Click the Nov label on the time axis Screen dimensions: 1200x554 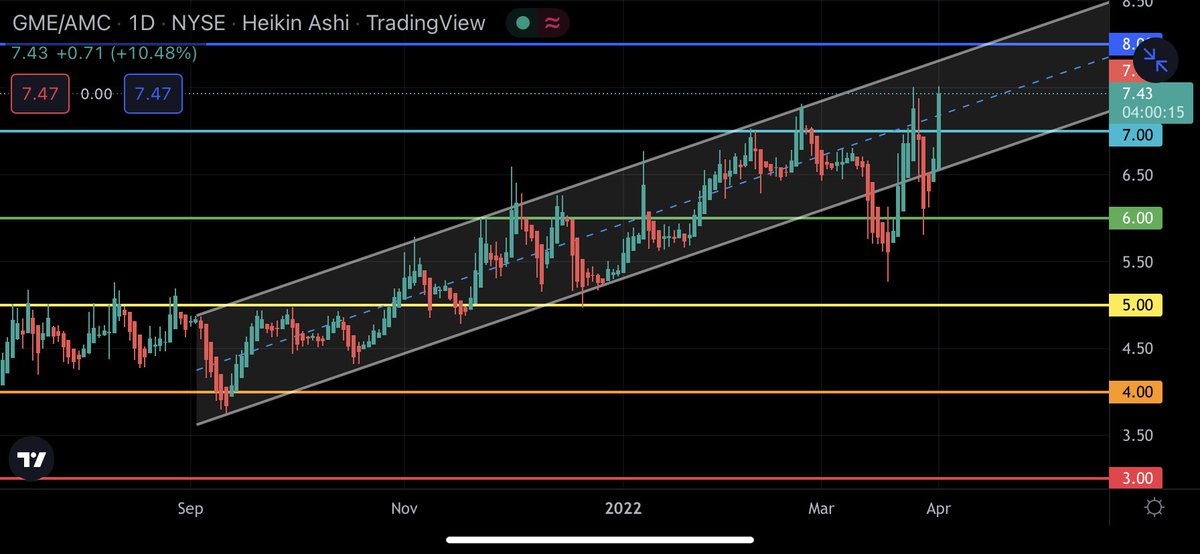click(404, 508)
